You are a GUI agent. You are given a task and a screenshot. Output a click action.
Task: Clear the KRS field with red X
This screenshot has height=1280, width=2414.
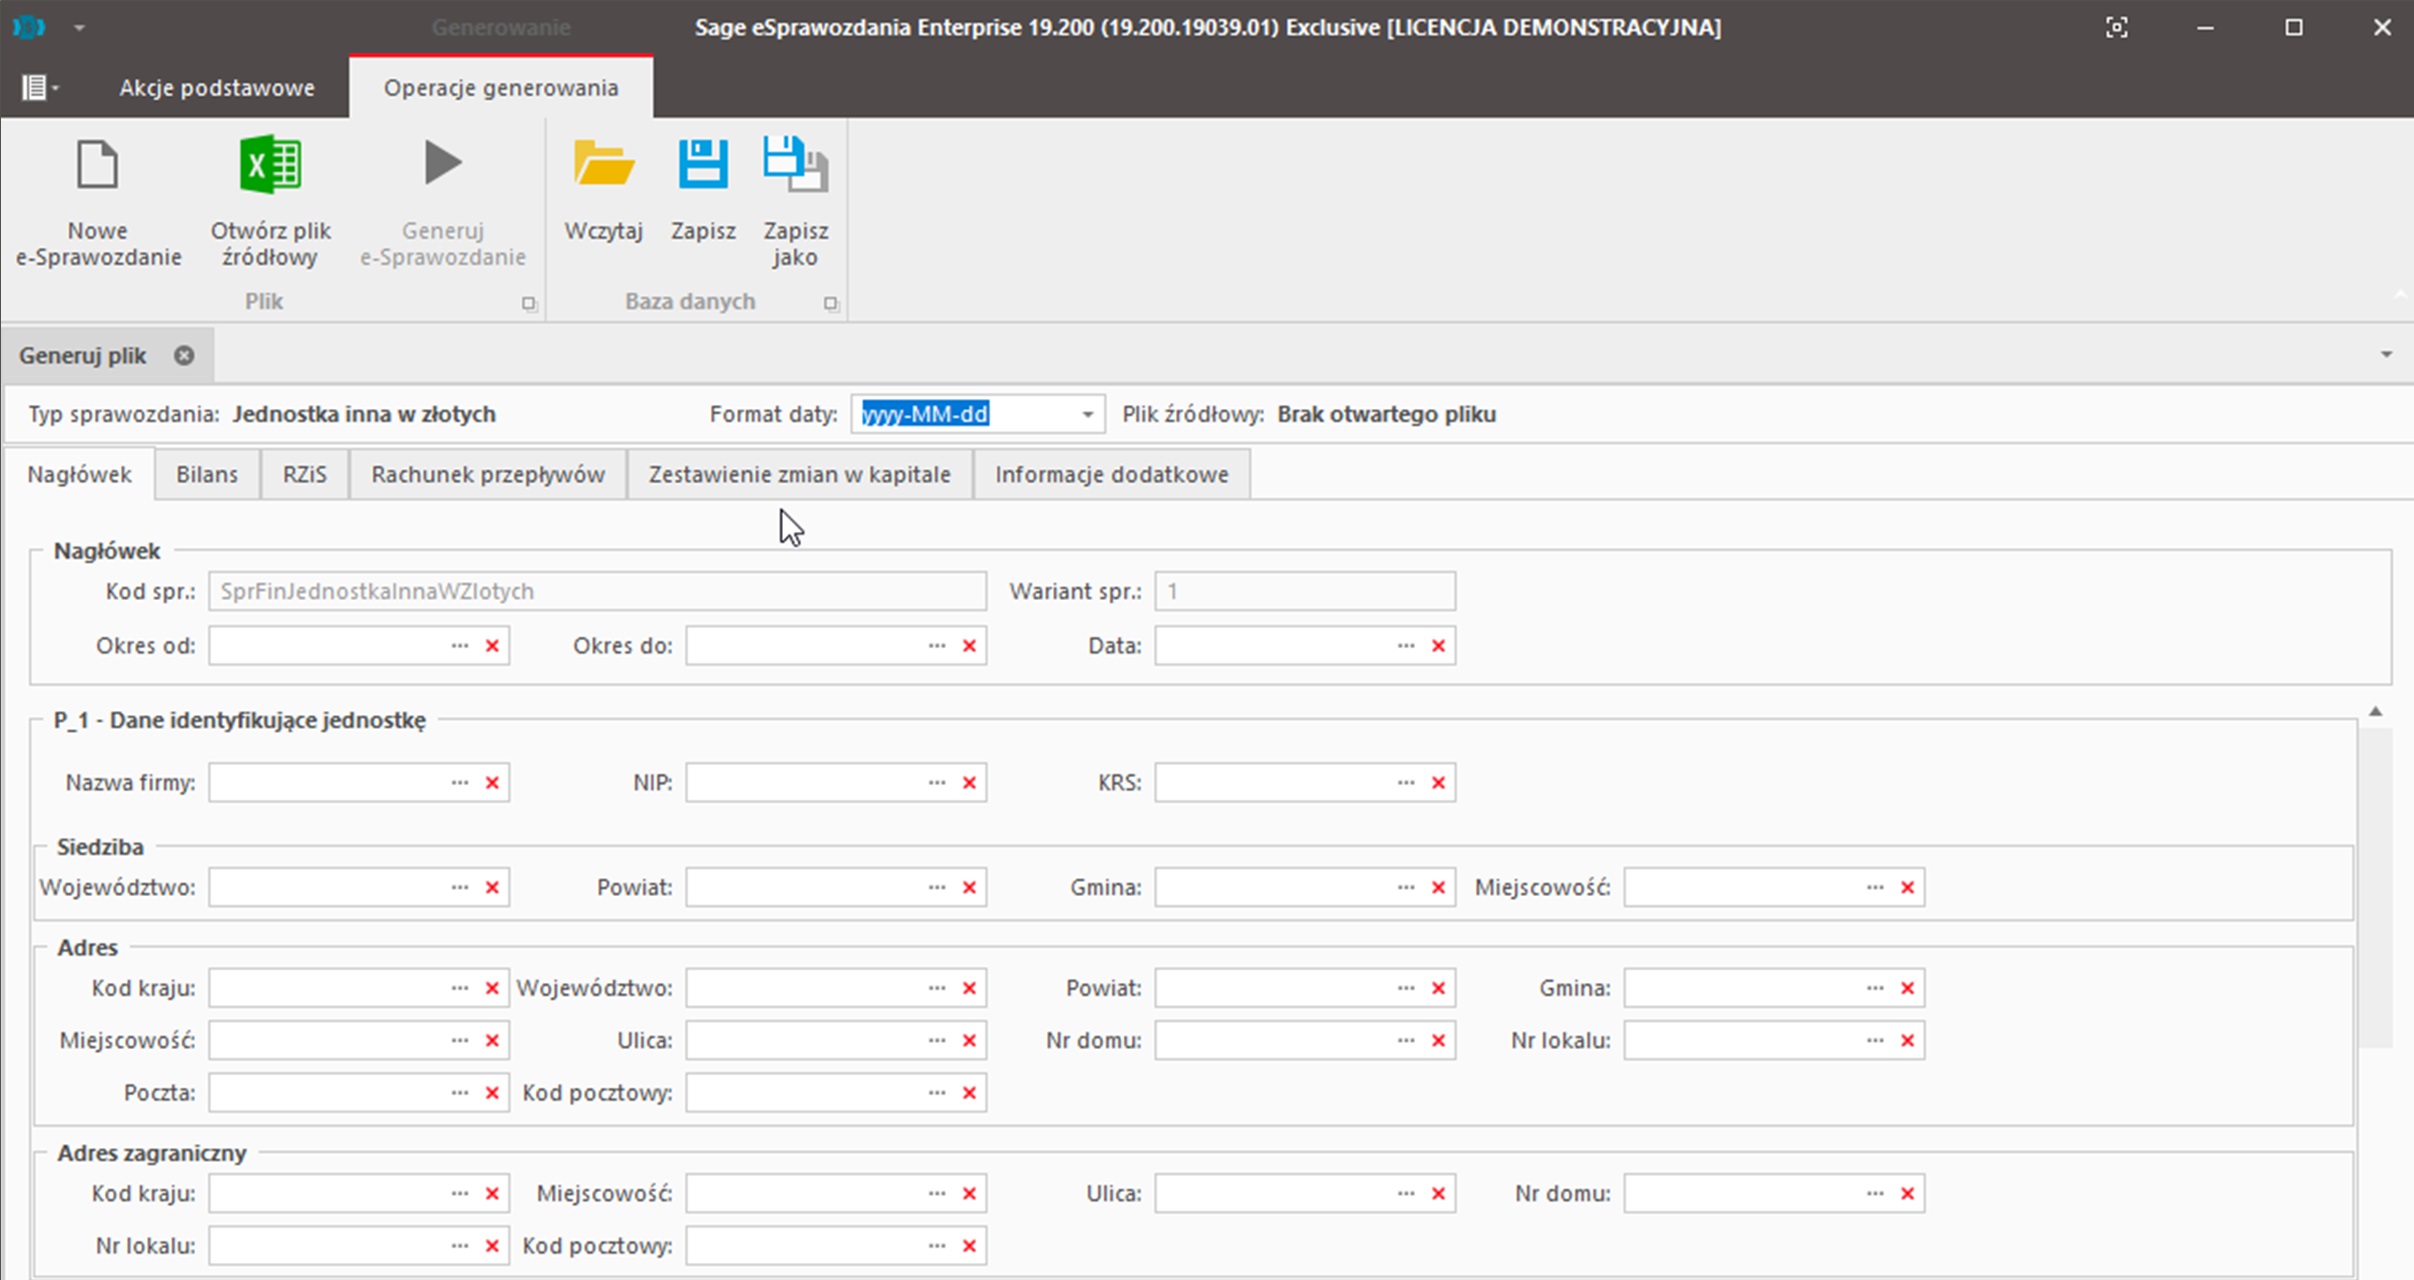pyautogui.click(x=1438, y=783)
